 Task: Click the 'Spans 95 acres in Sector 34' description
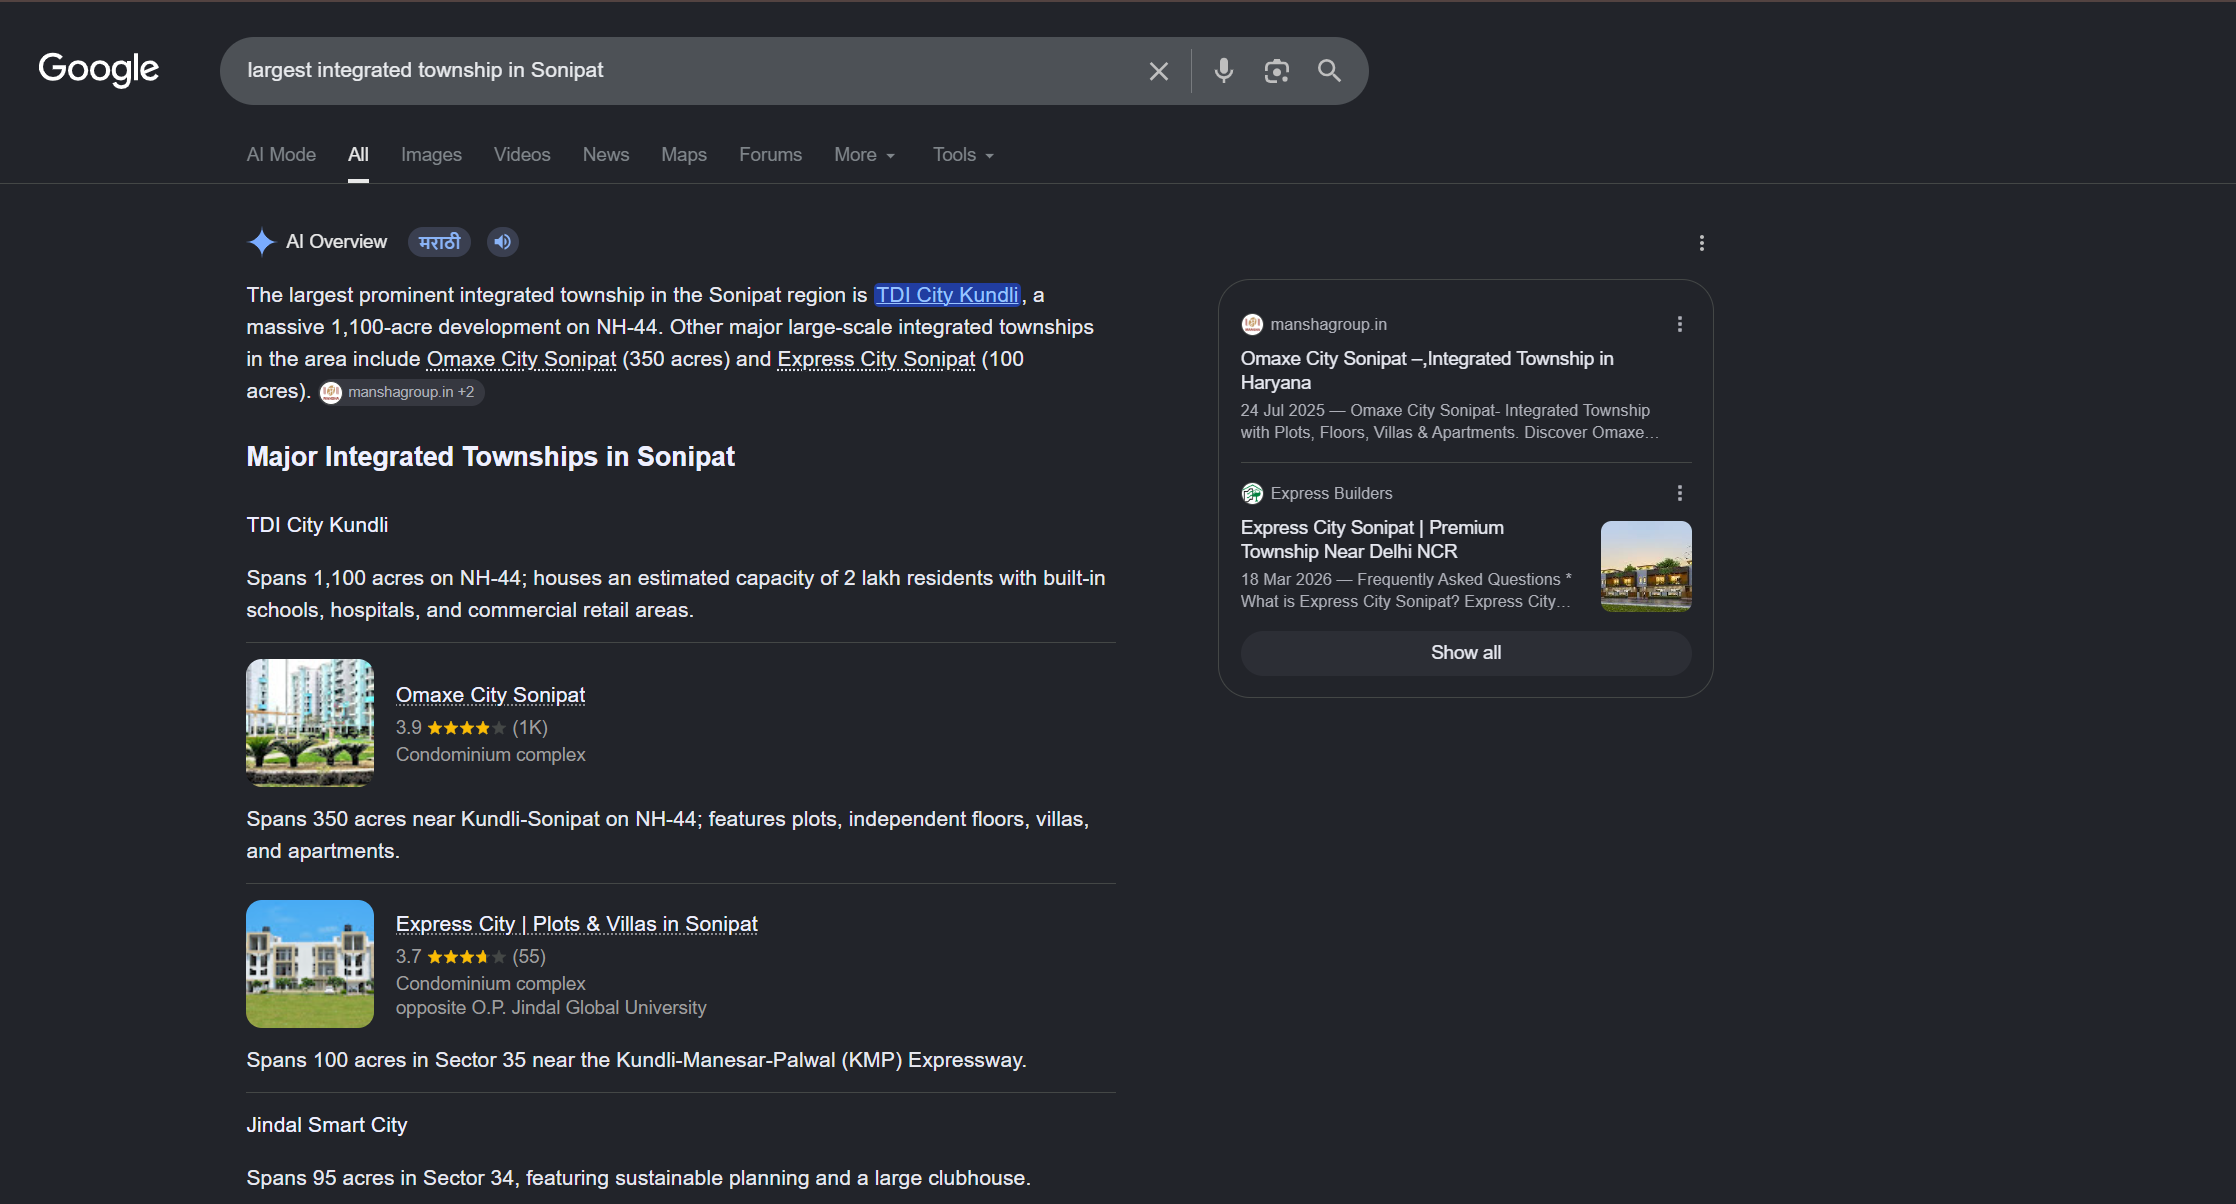coord(638,1178)
